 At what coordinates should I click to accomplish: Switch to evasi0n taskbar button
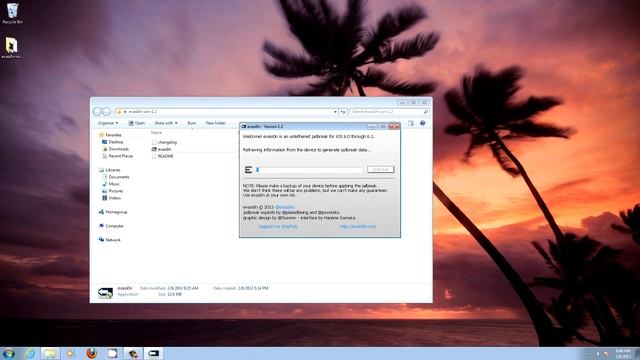pos(153,353)
